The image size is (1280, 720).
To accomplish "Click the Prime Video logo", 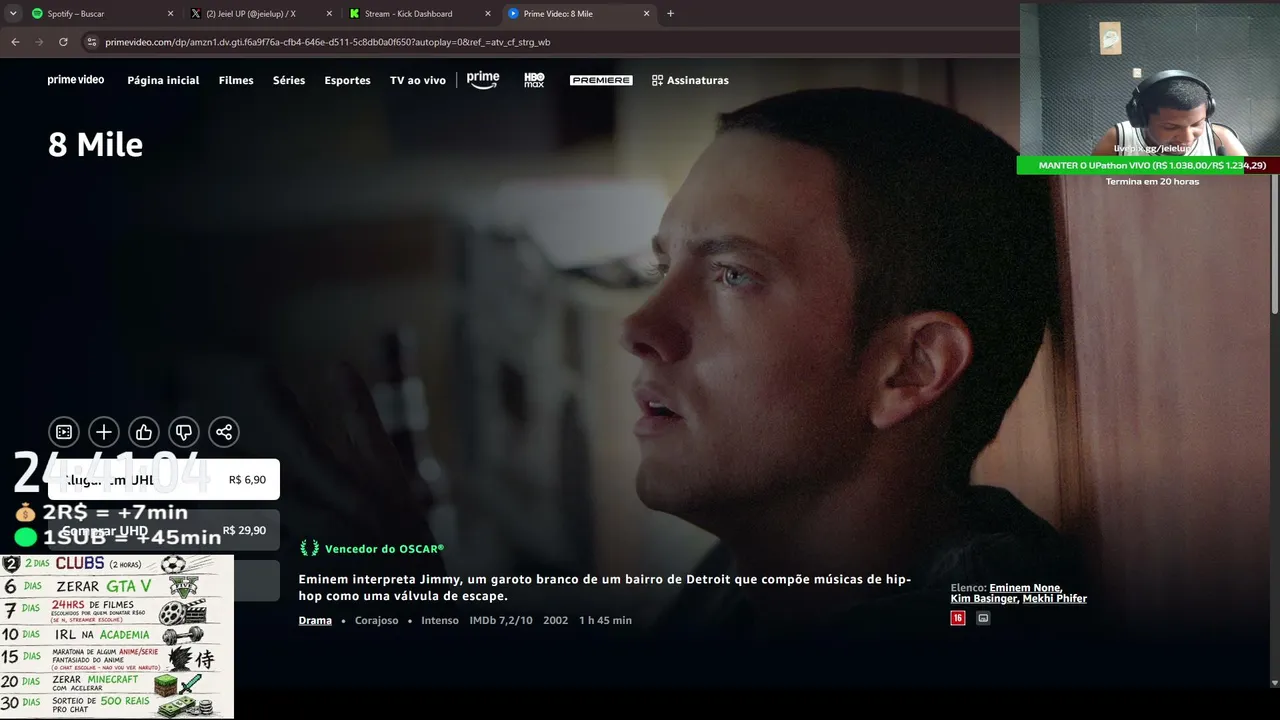I will click(76, 80).
